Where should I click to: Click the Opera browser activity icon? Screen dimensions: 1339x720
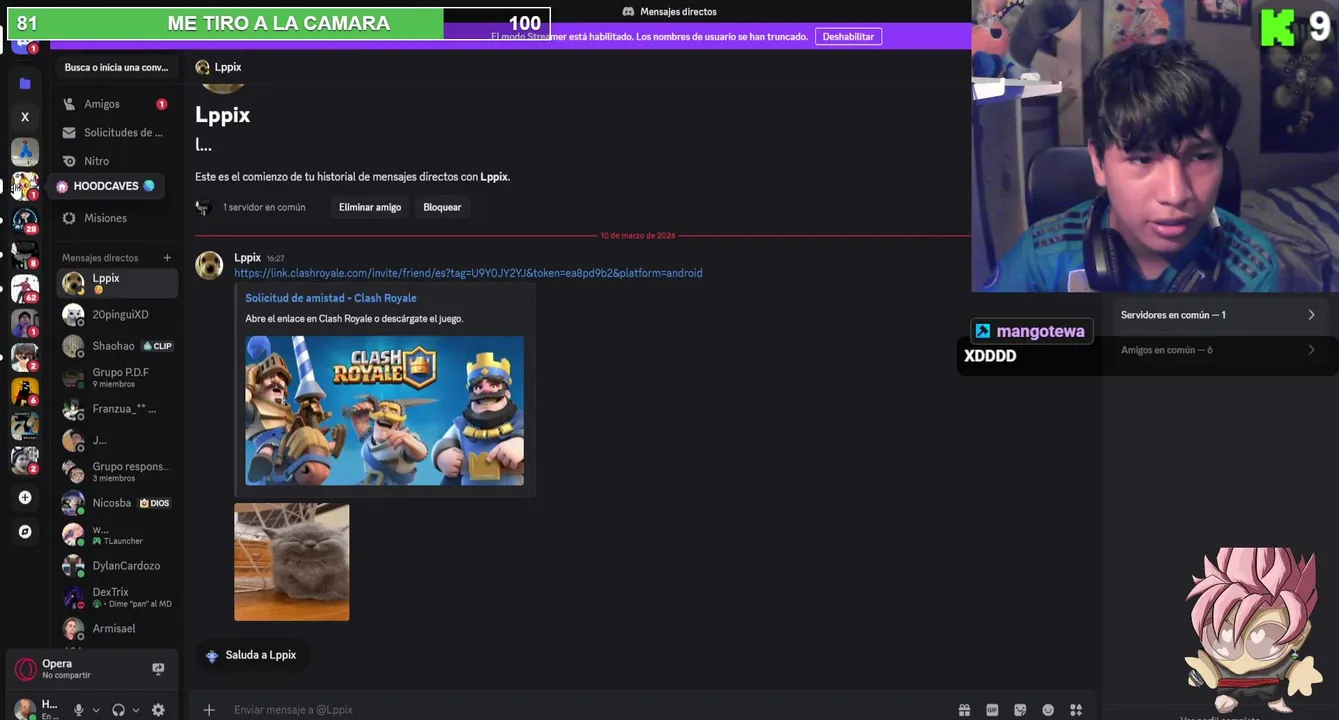(26, 669)
